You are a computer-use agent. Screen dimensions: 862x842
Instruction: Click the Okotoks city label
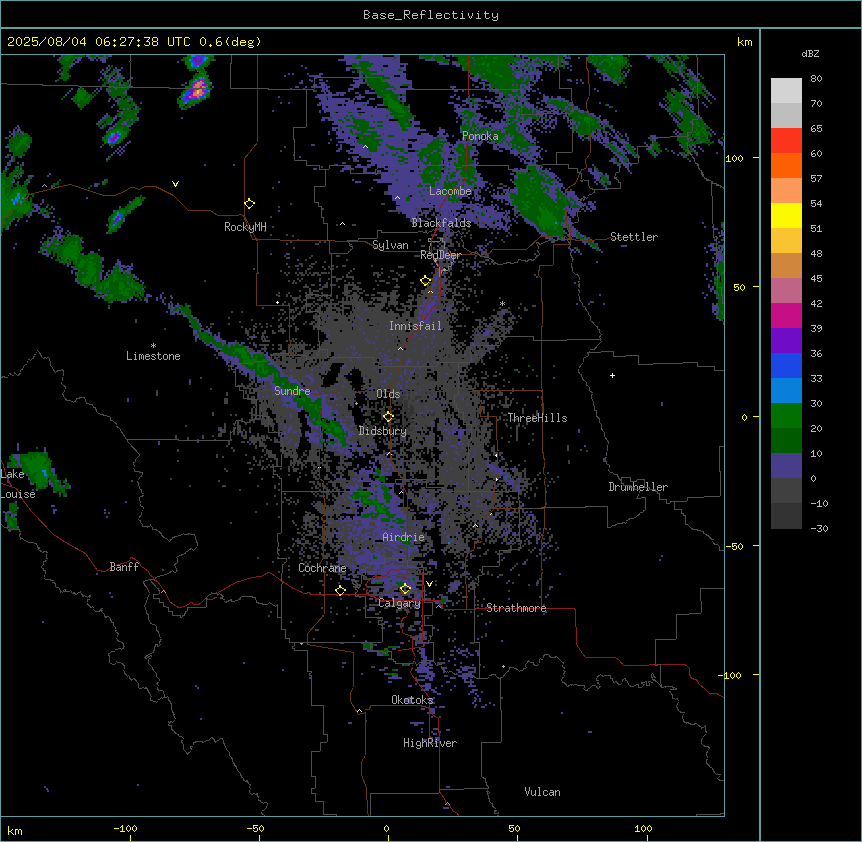tap(412, 700)
